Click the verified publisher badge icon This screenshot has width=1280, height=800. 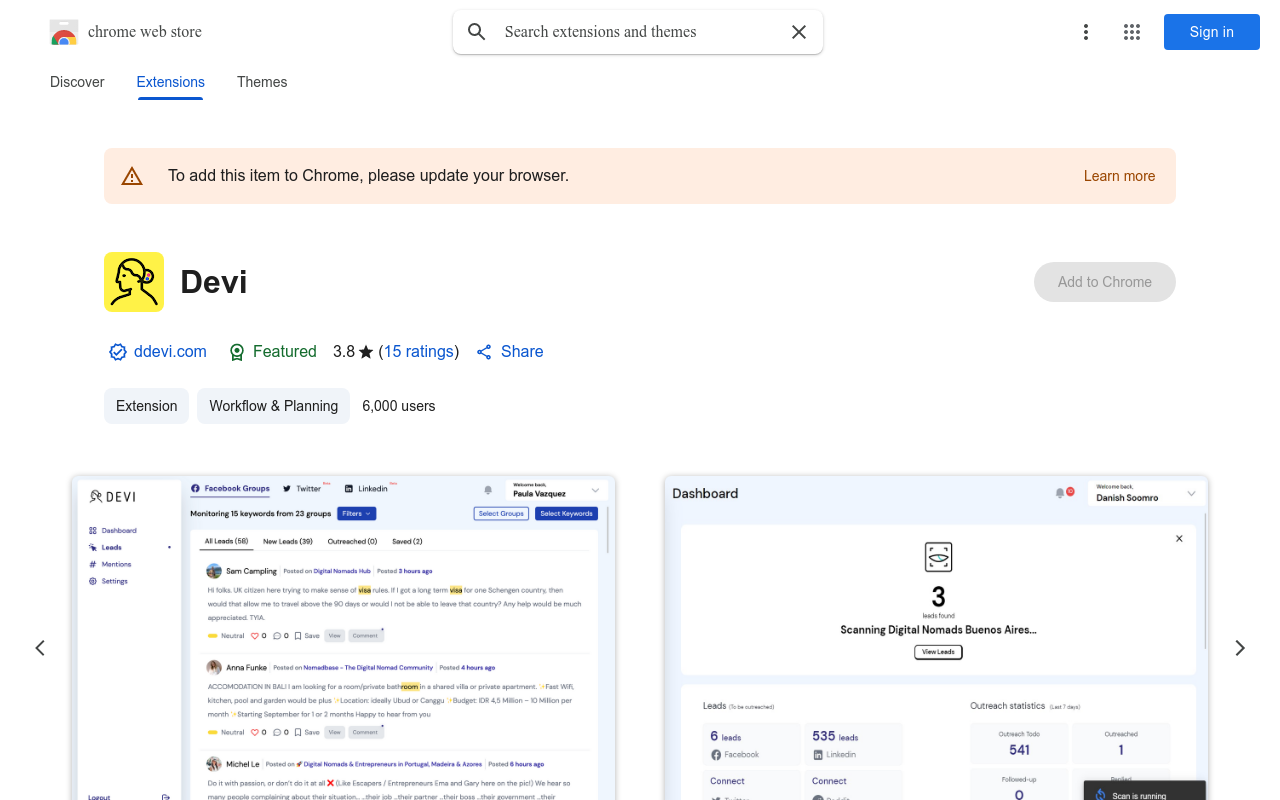[x=118, y=352]
